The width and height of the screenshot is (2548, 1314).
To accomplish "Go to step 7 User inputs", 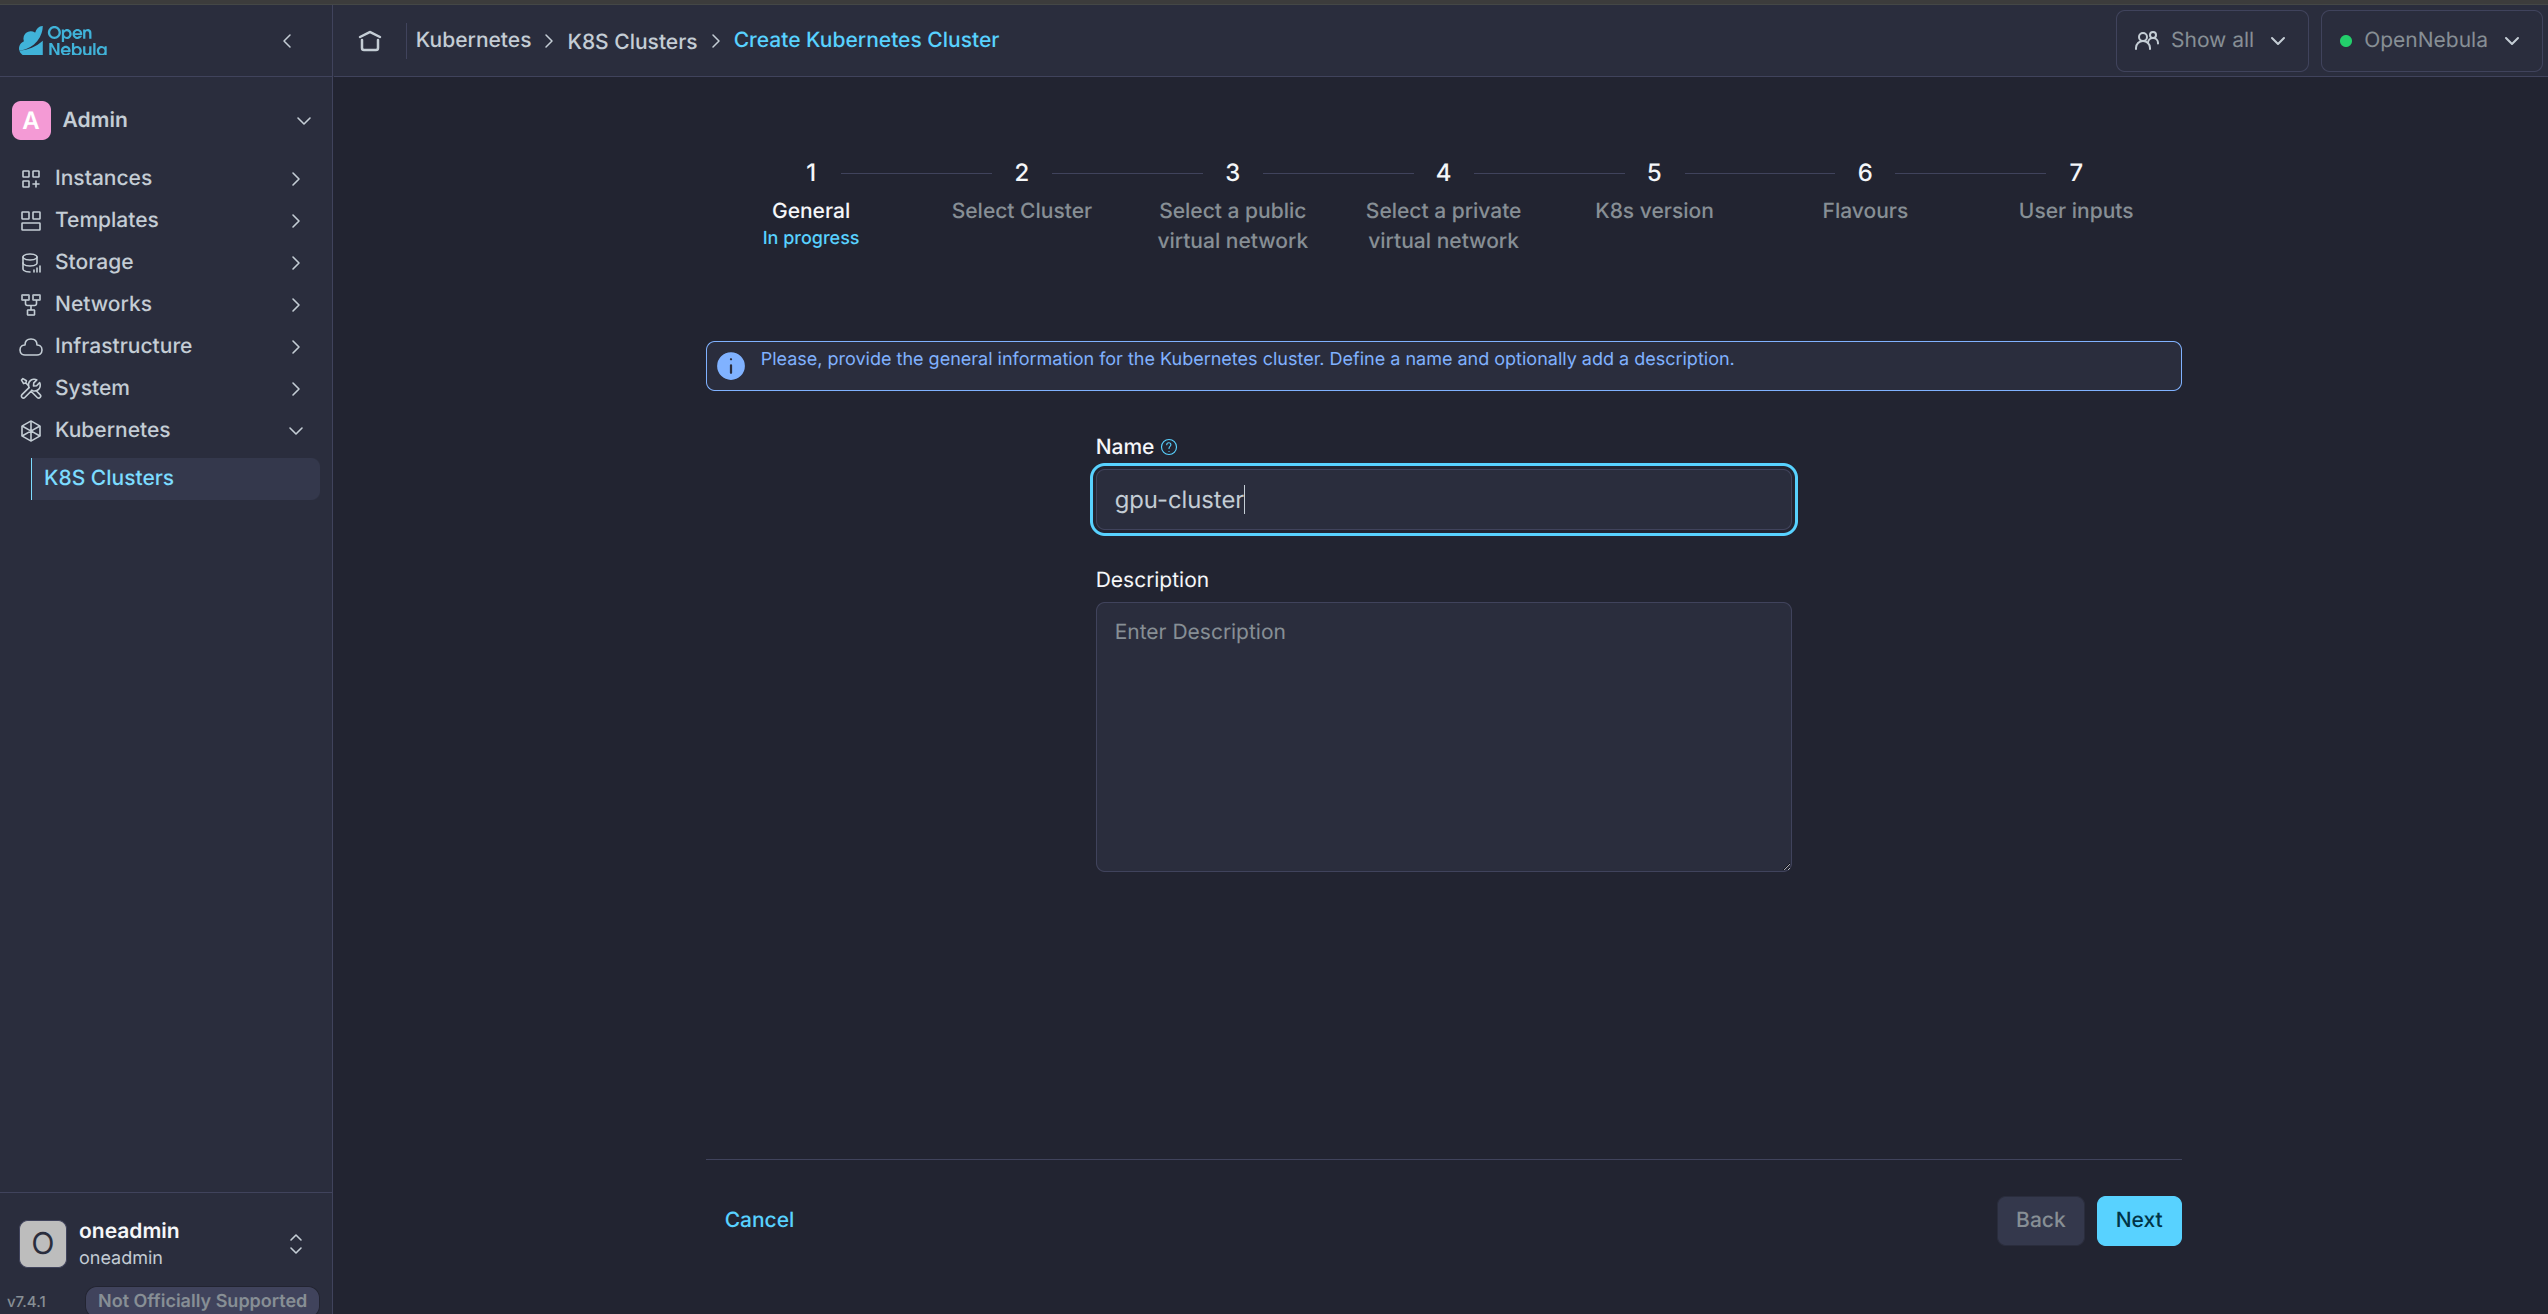I will pyautogui.click(x=2076, y=192).
